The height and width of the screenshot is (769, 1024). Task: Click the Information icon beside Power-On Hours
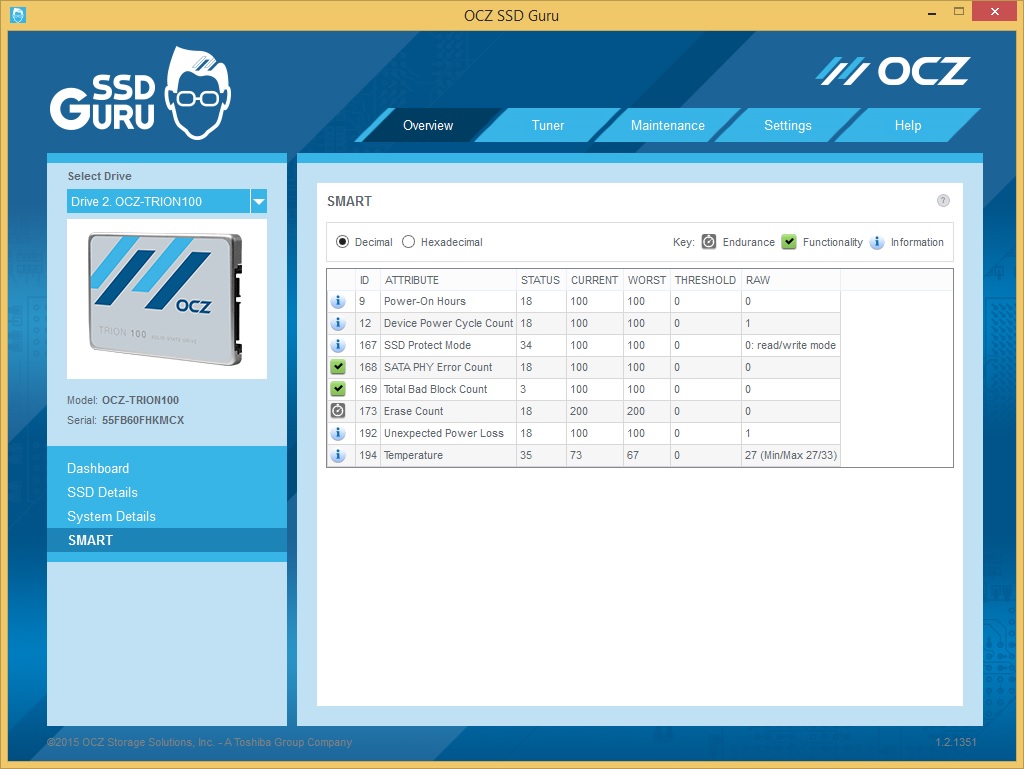tap(338, 301)
